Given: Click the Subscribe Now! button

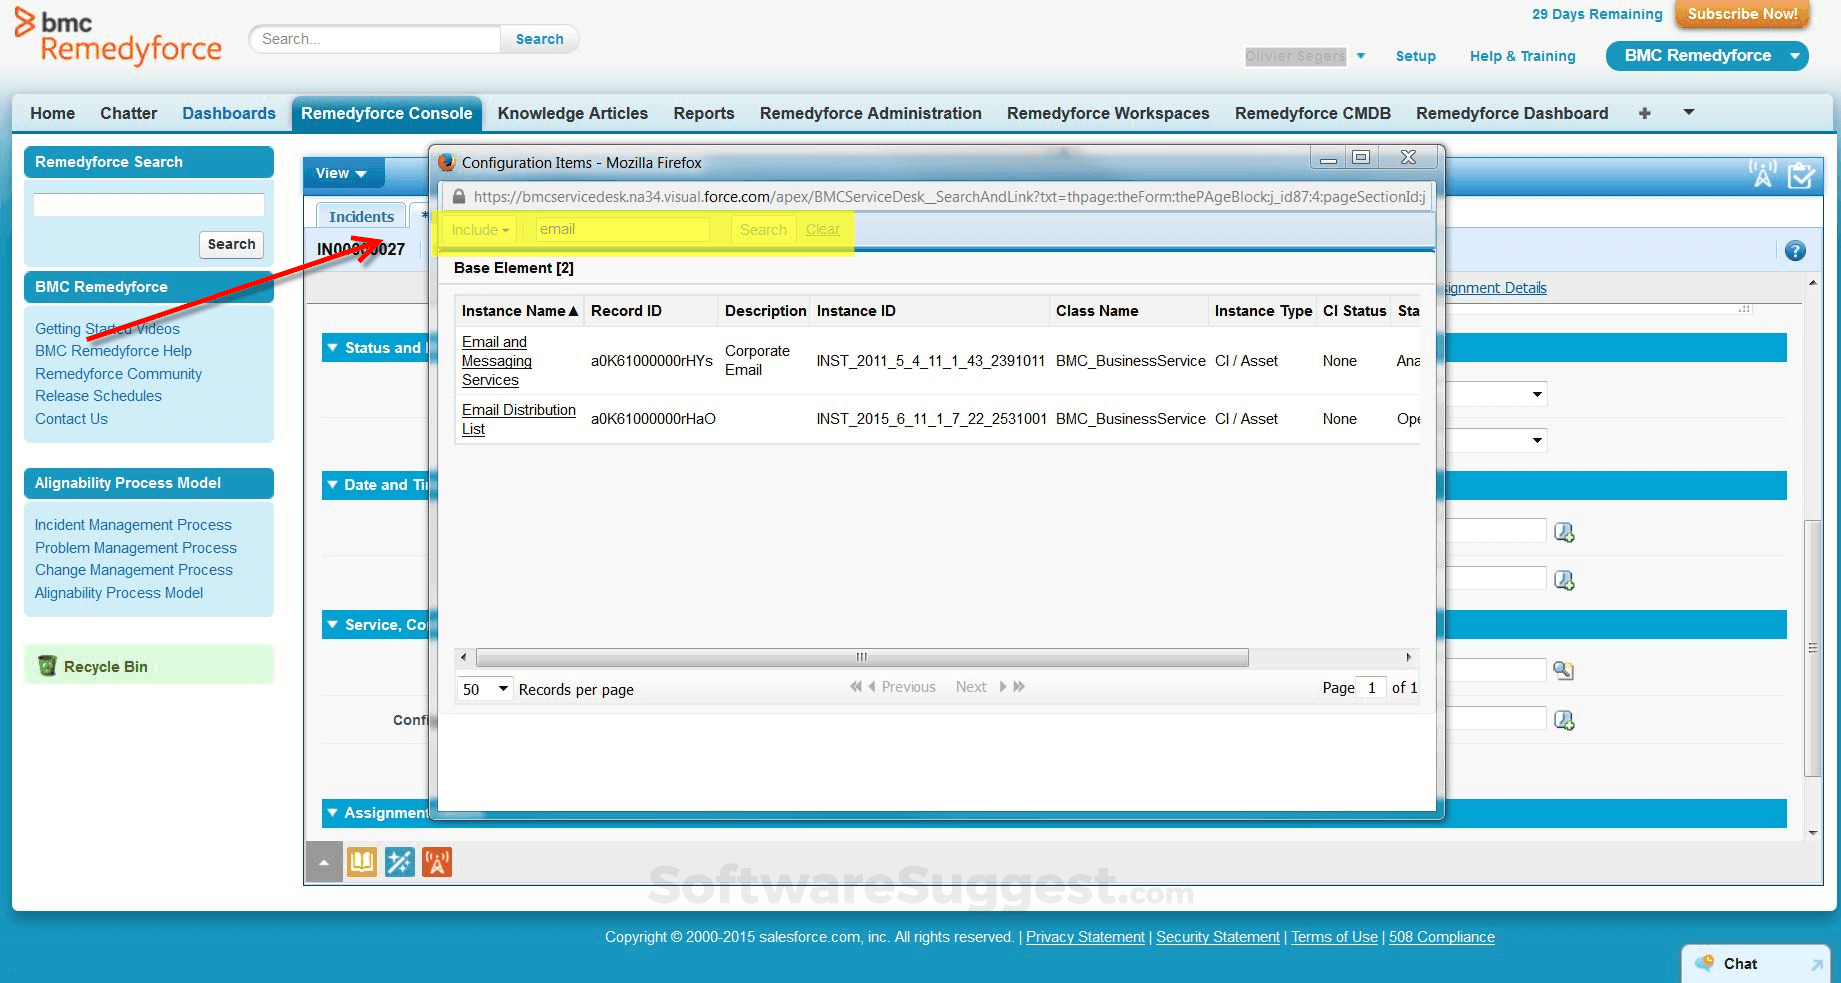Looking at the screenshot, I should 1743,14.
